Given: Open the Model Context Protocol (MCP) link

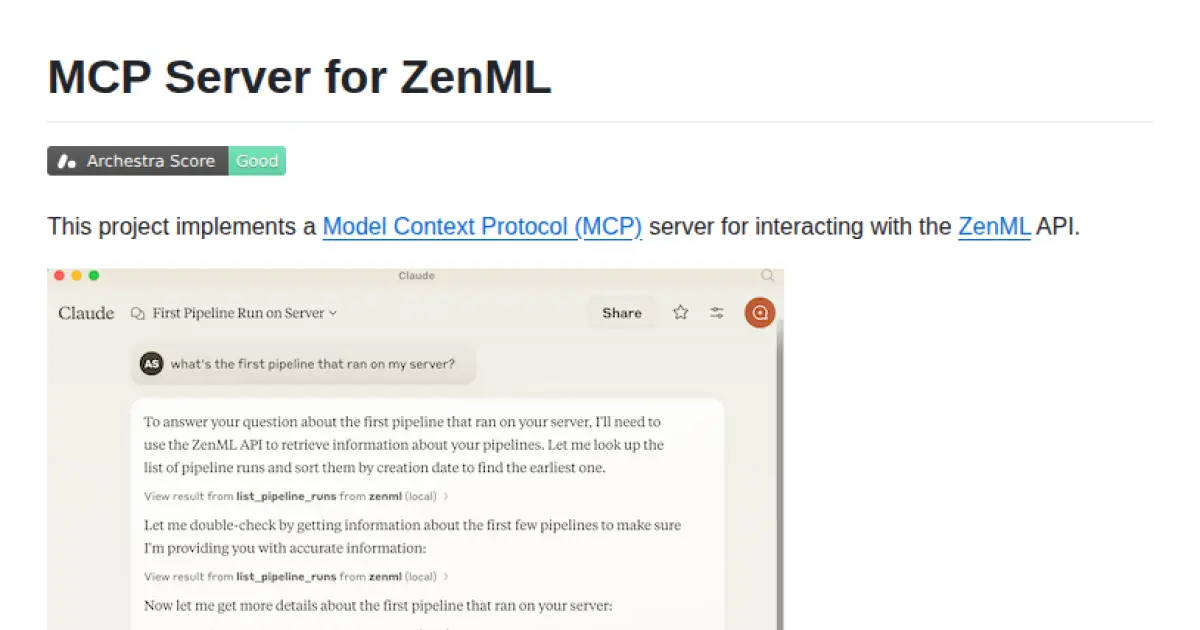Looking at the screenshot, I should (x=481, y=226).
